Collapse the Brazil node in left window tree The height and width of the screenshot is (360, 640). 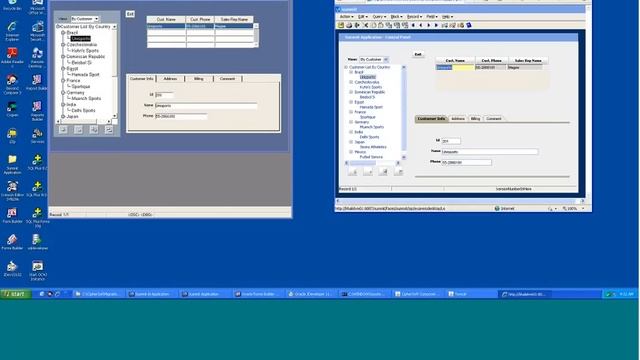pyautogui.click(x=63, y=33)
